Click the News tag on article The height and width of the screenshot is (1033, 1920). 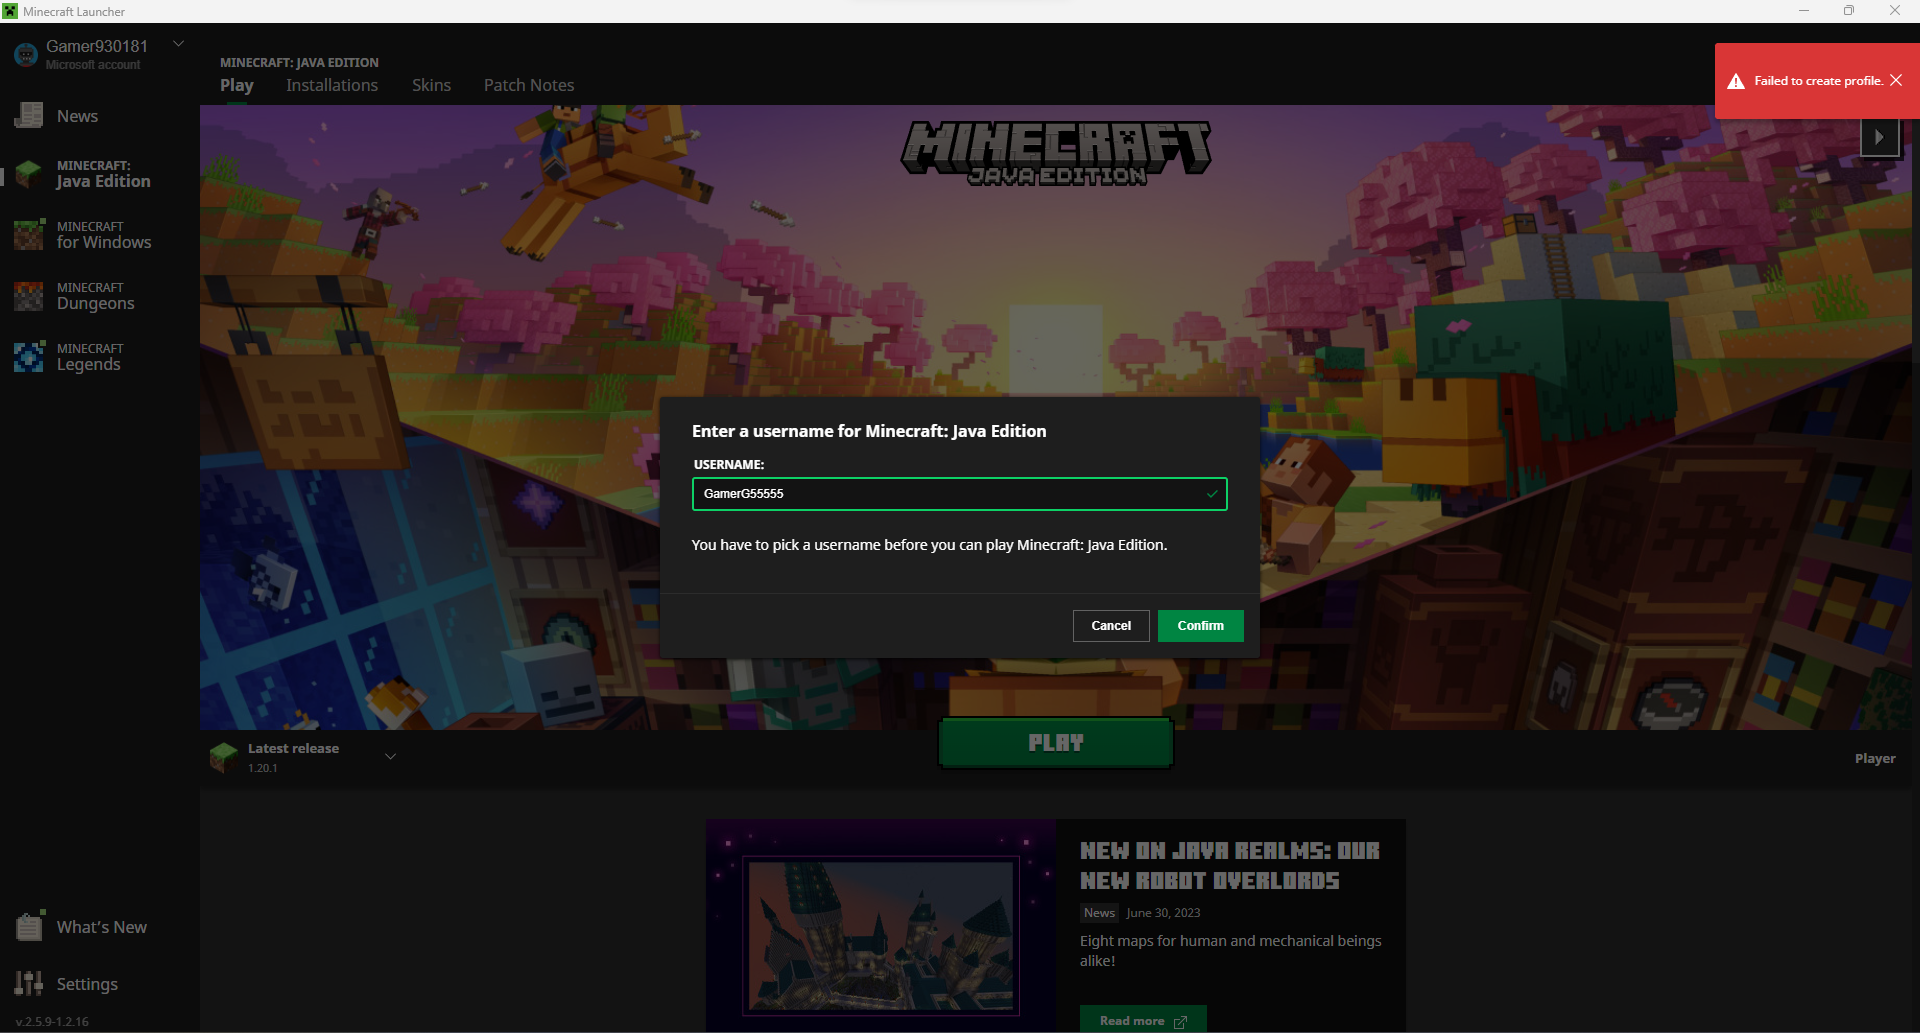[1099, 913]
